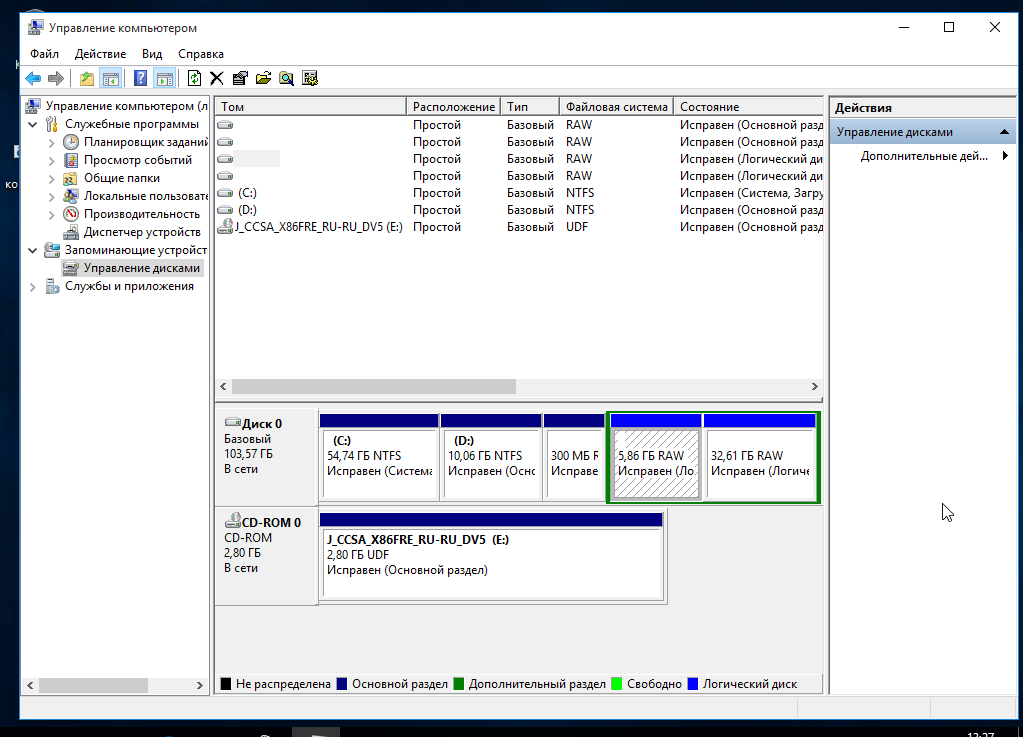
Task: Collapse the Управление дисками actions section
Action: tap(1006, 132)
